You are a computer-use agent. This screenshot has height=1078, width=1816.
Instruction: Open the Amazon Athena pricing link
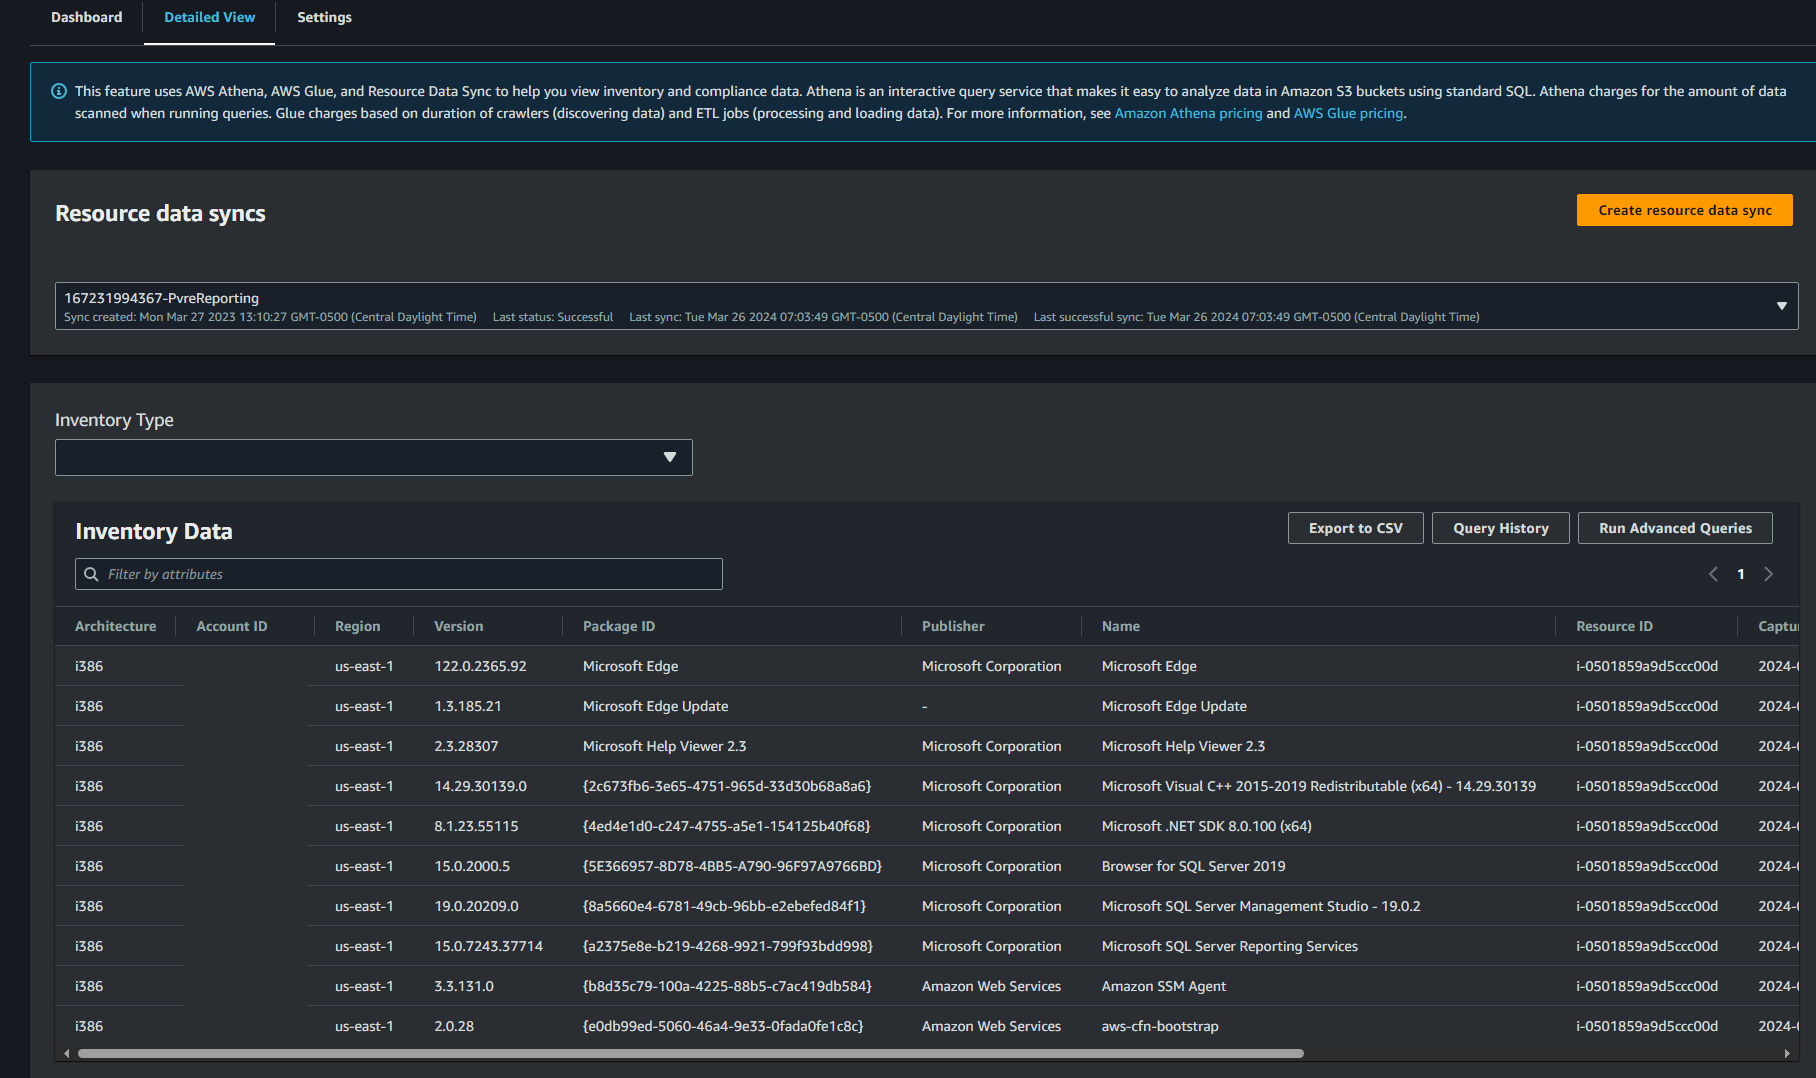1188,113
